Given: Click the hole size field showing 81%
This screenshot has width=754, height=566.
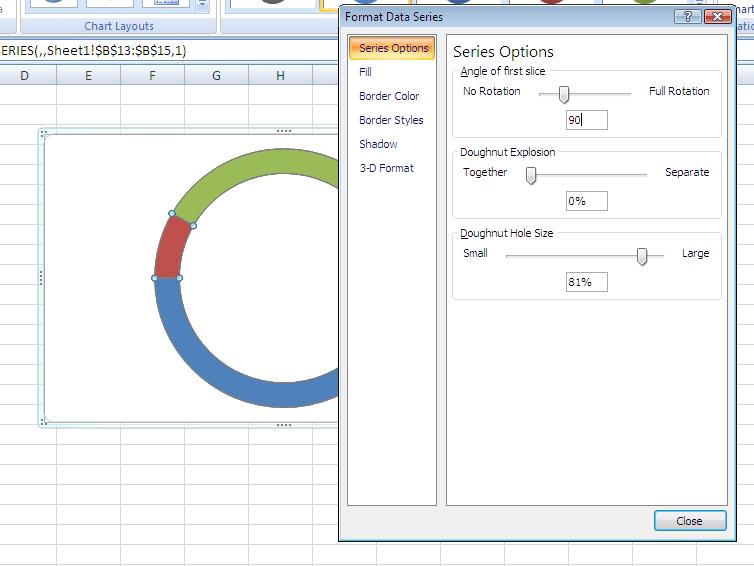Looking at the screenshot, I should (x=586, y=282).
